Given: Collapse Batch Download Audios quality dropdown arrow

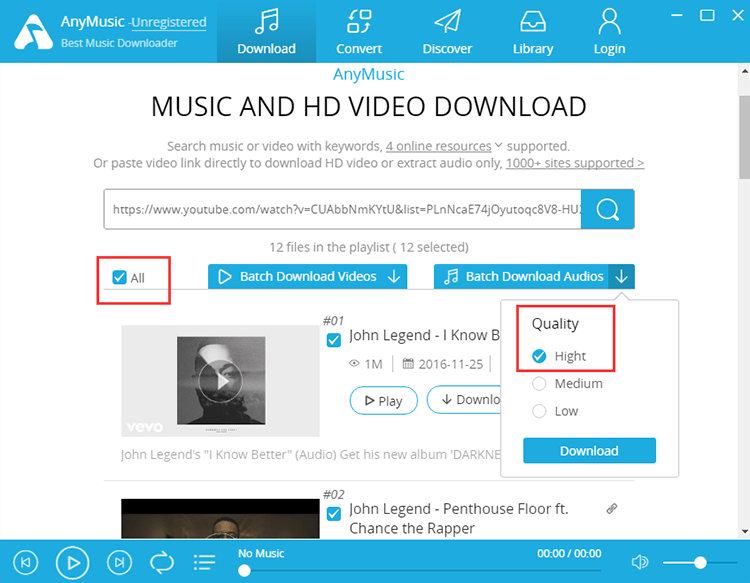Looking at the screenshot, I should click(x=621, y=276).
